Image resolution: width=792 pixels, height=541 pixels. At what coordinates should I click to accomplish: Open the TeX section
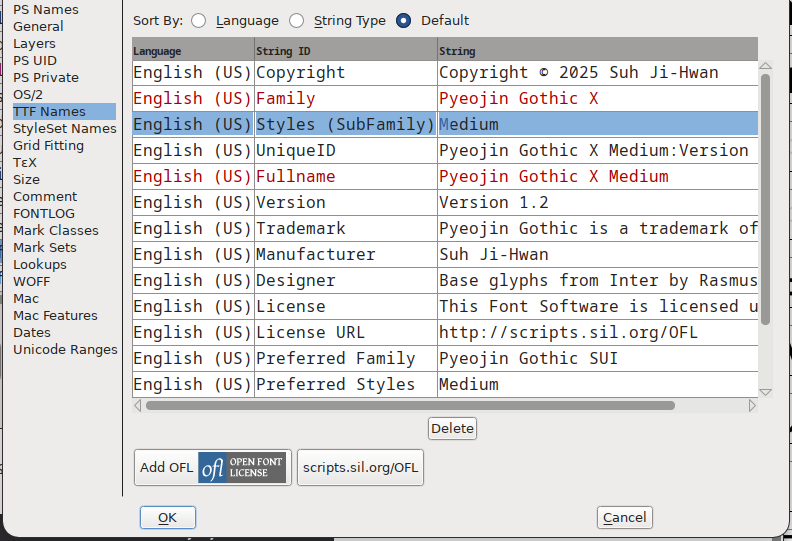25,163
